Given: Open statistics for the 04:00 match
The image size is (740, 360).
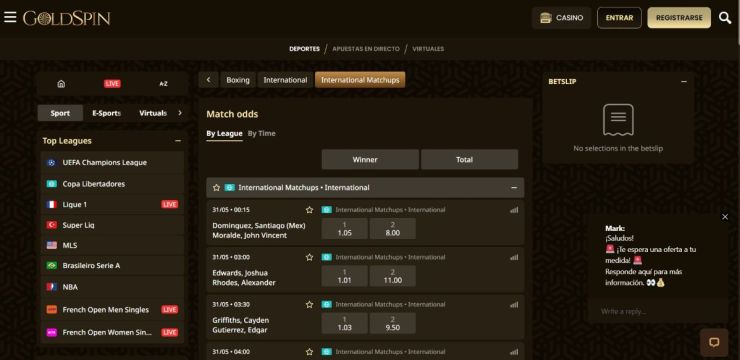Looking at the screenshot, I should pos(514,352).
